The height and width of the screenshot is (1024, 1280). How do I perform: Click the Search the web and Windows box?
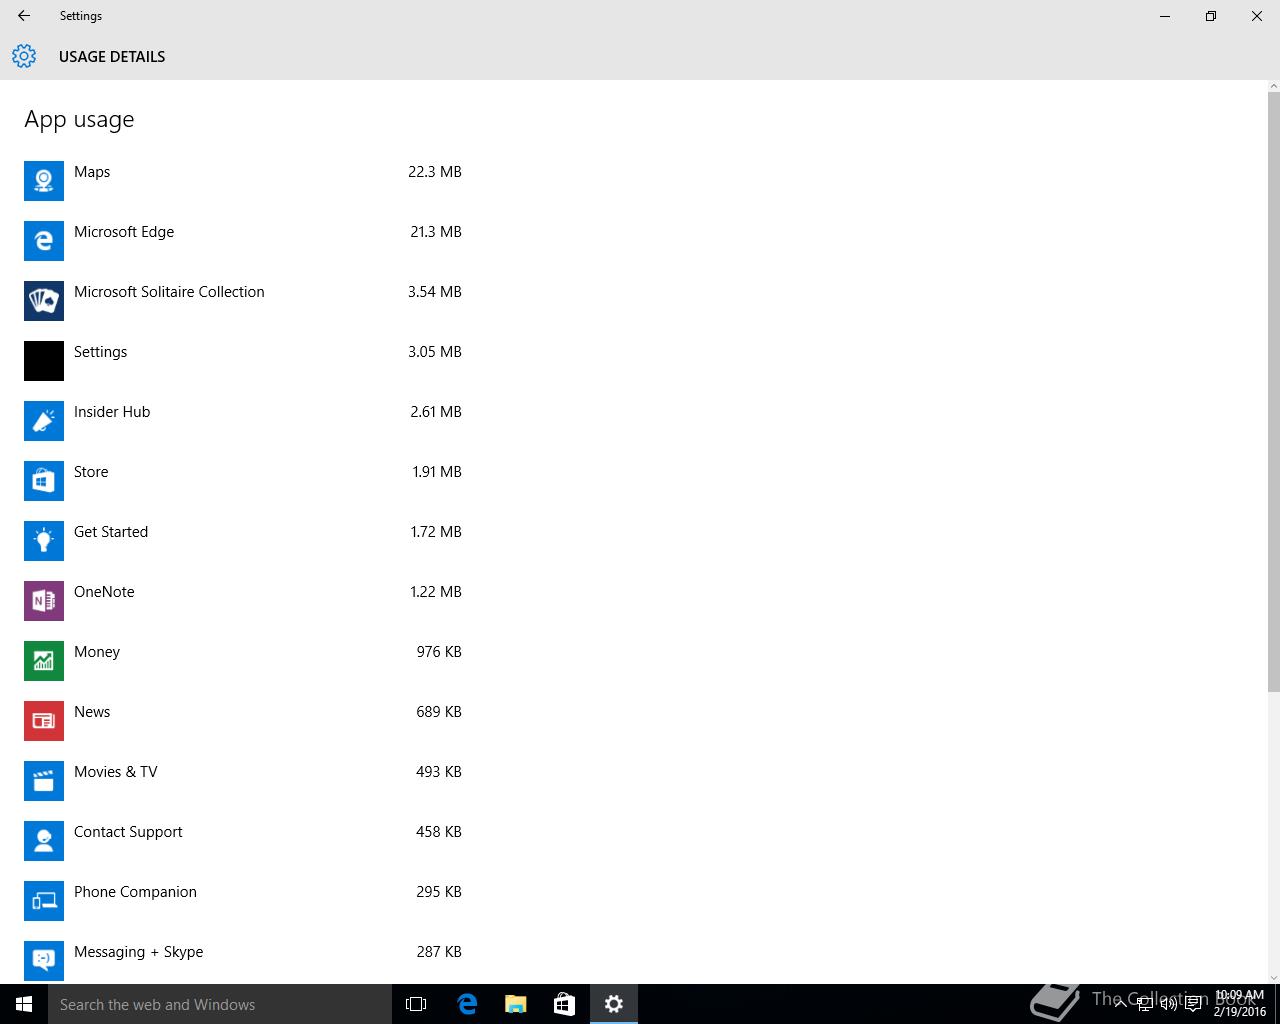point(220,1004)
